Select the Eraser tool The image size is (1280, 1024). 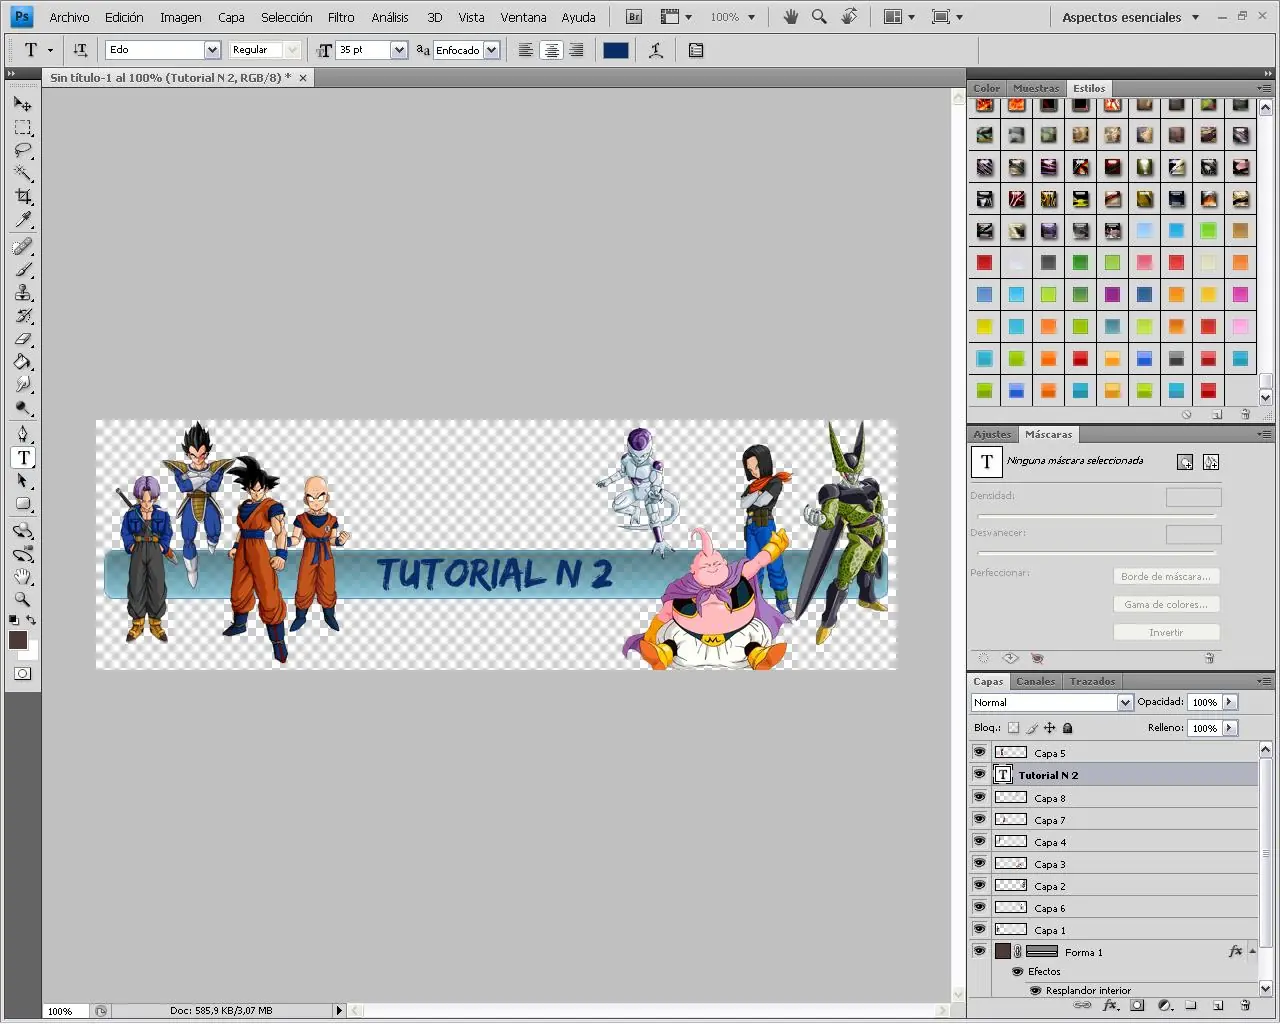pos(23,339)
